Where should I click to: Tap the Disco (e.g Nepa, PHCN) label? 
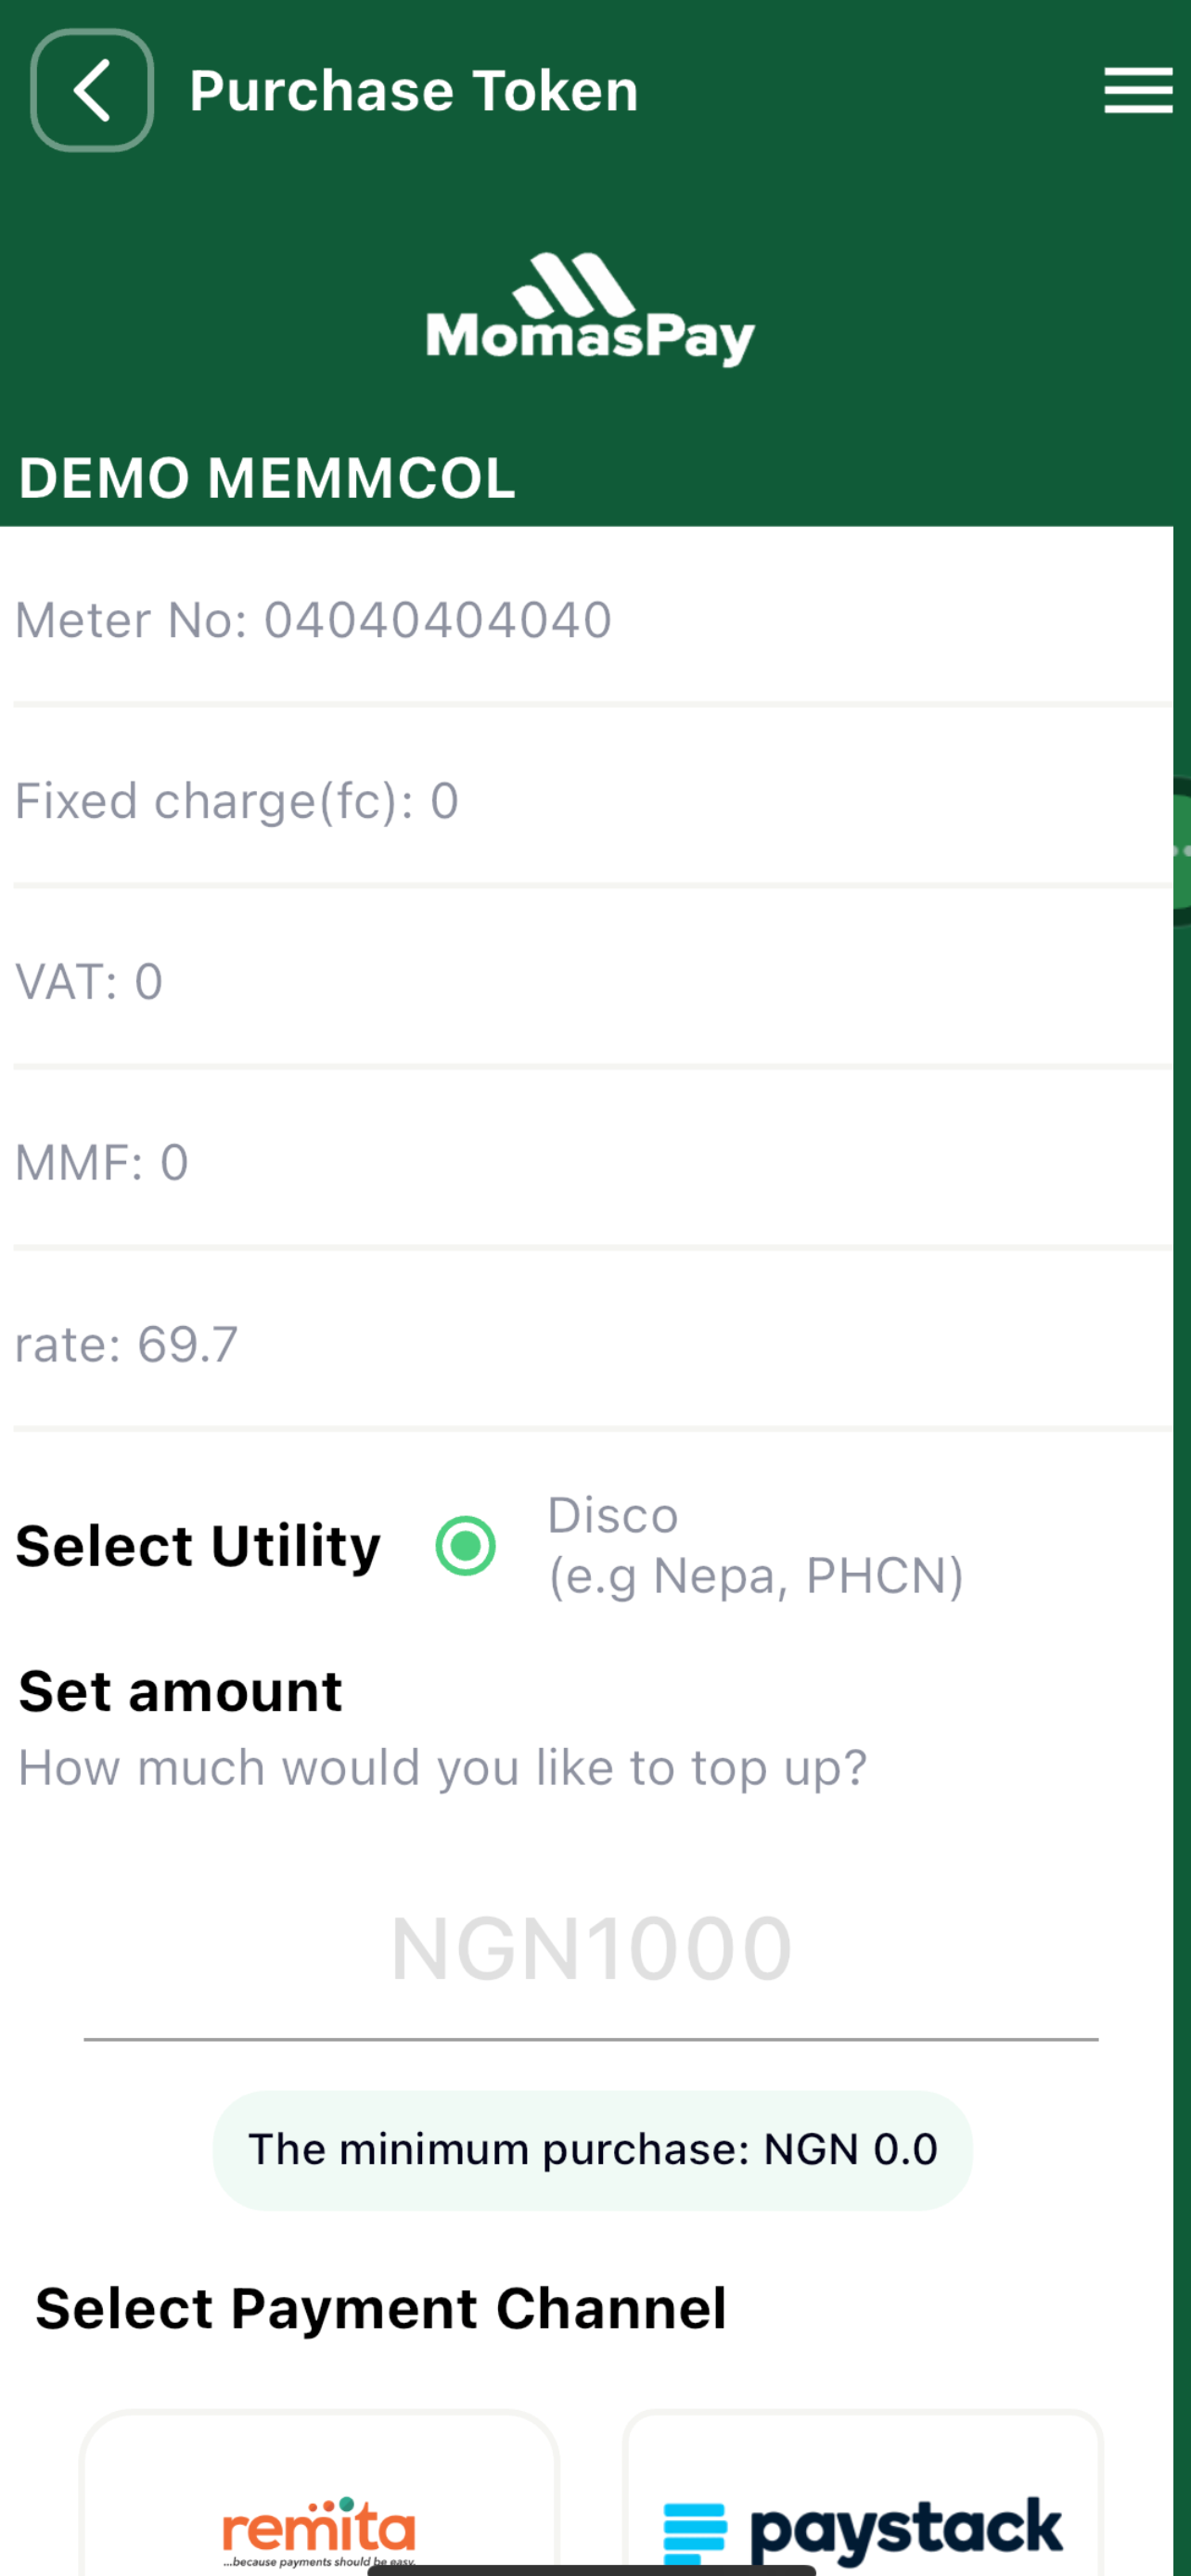(756, 1546)
